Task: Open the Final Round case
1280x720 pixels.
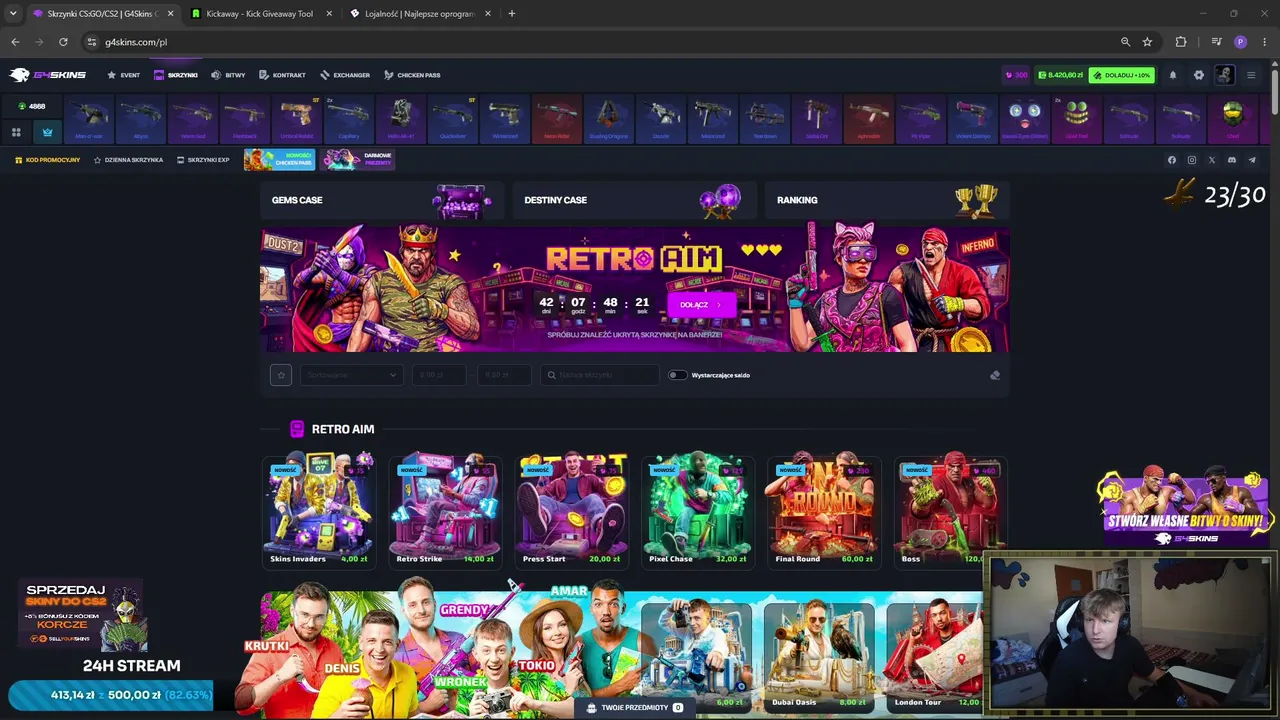Action: click(824, 511)
